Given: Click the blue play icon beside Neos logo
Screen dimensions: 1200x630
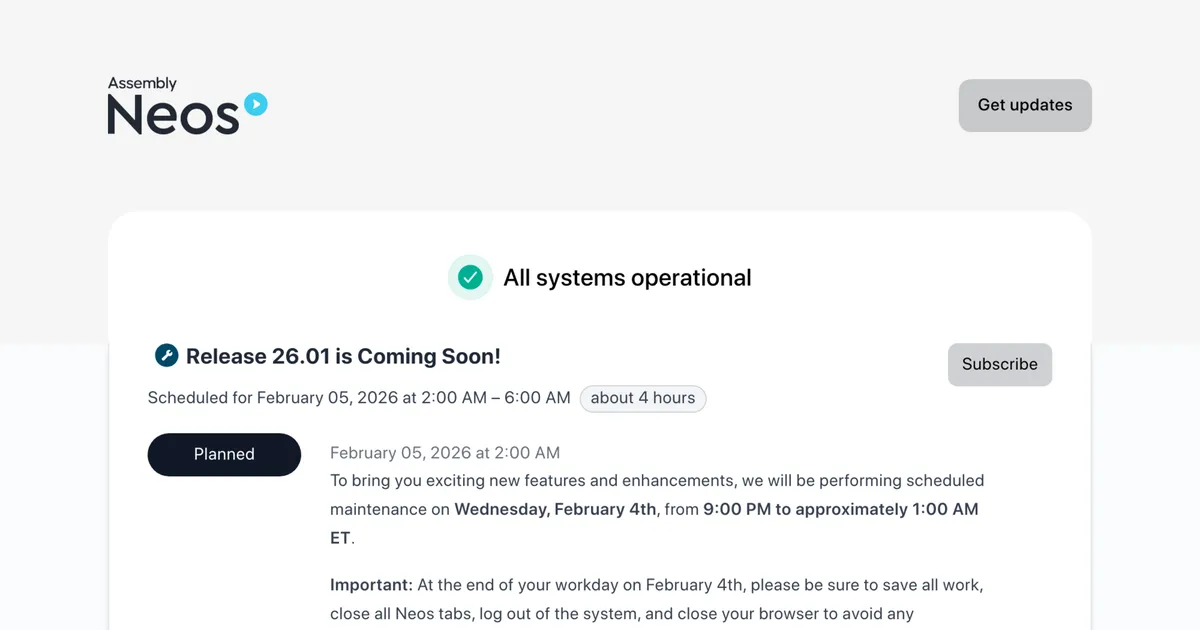Looking at the screenshot, I should point(256,101).
